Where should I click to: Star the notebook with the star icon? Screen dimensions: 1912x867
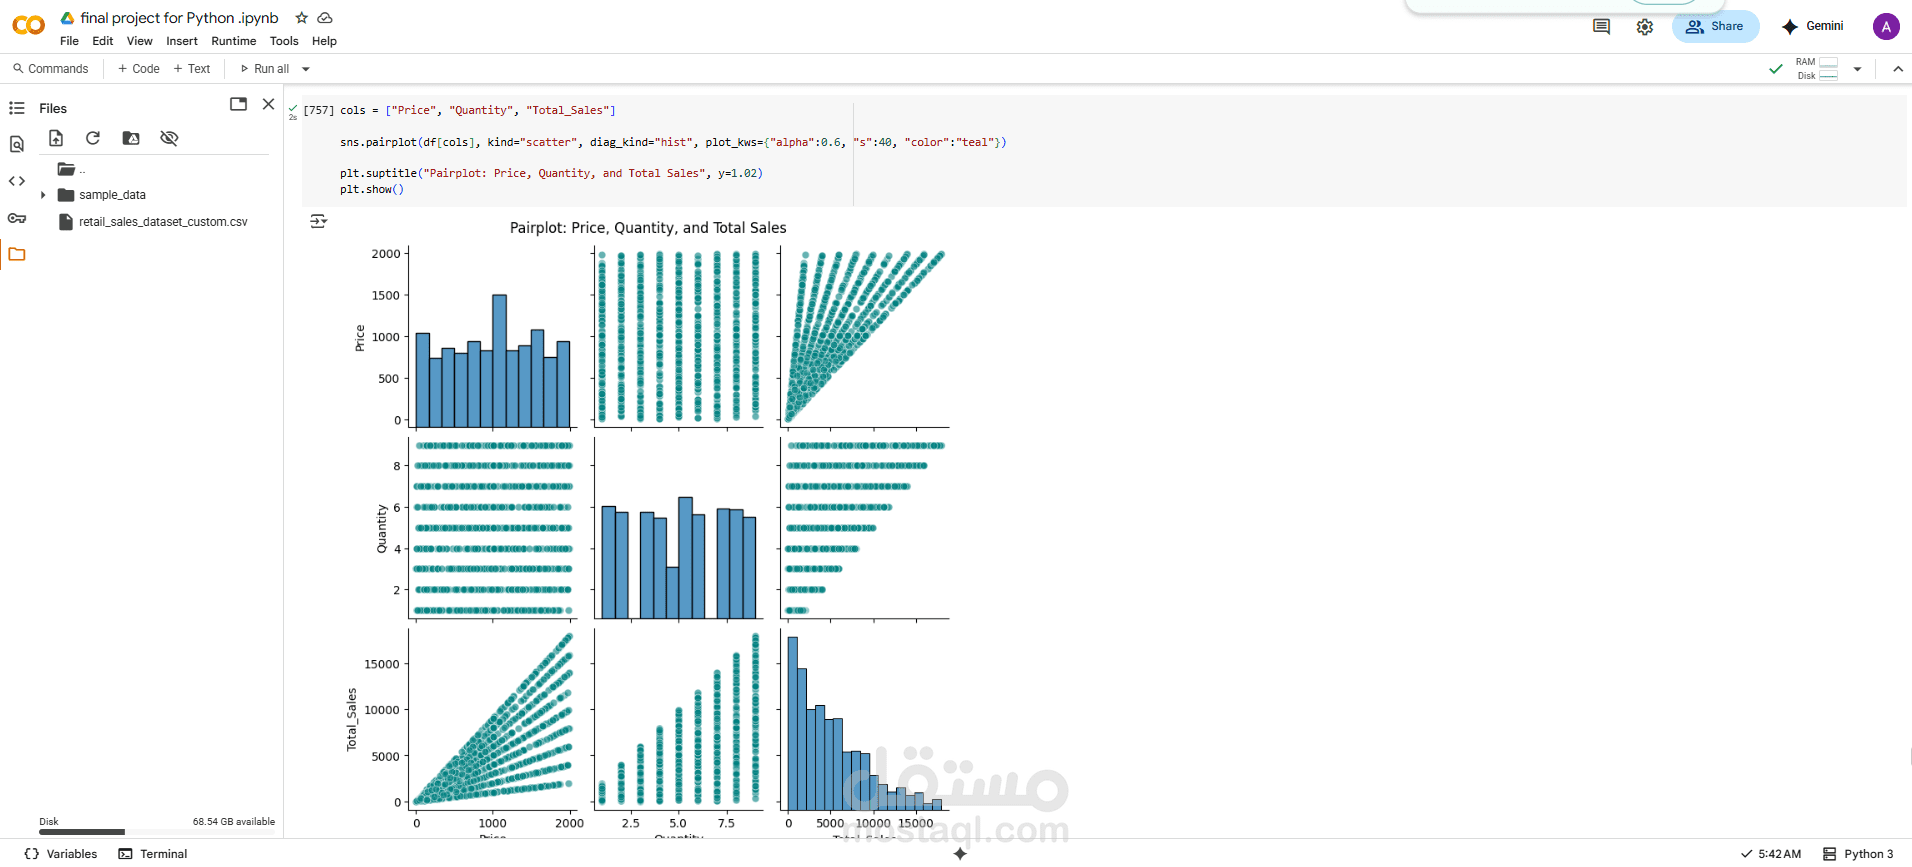[302, 18]
